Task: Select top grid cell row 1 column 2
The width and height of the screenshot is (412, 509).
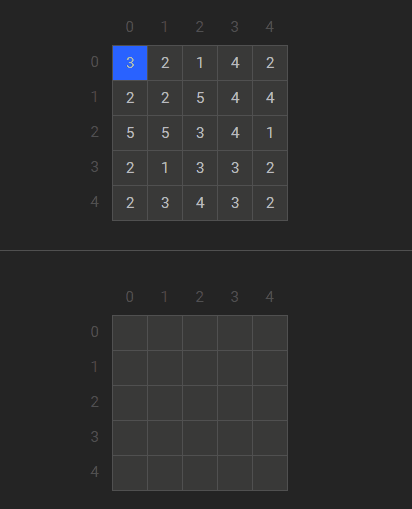Action: pyautogui.click(x=200, y=98)
